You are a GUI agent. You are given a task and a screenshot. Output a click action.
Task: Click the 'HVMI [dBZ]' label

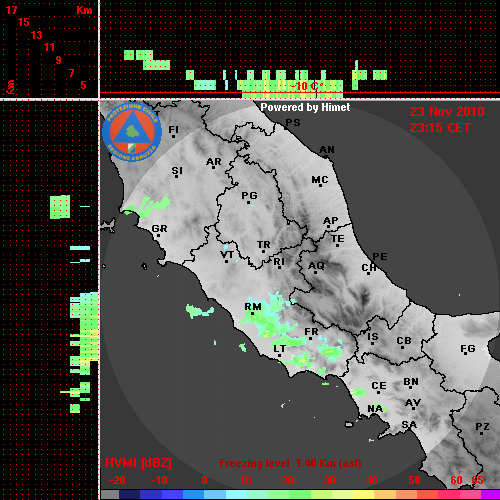[x=138, y=463]
